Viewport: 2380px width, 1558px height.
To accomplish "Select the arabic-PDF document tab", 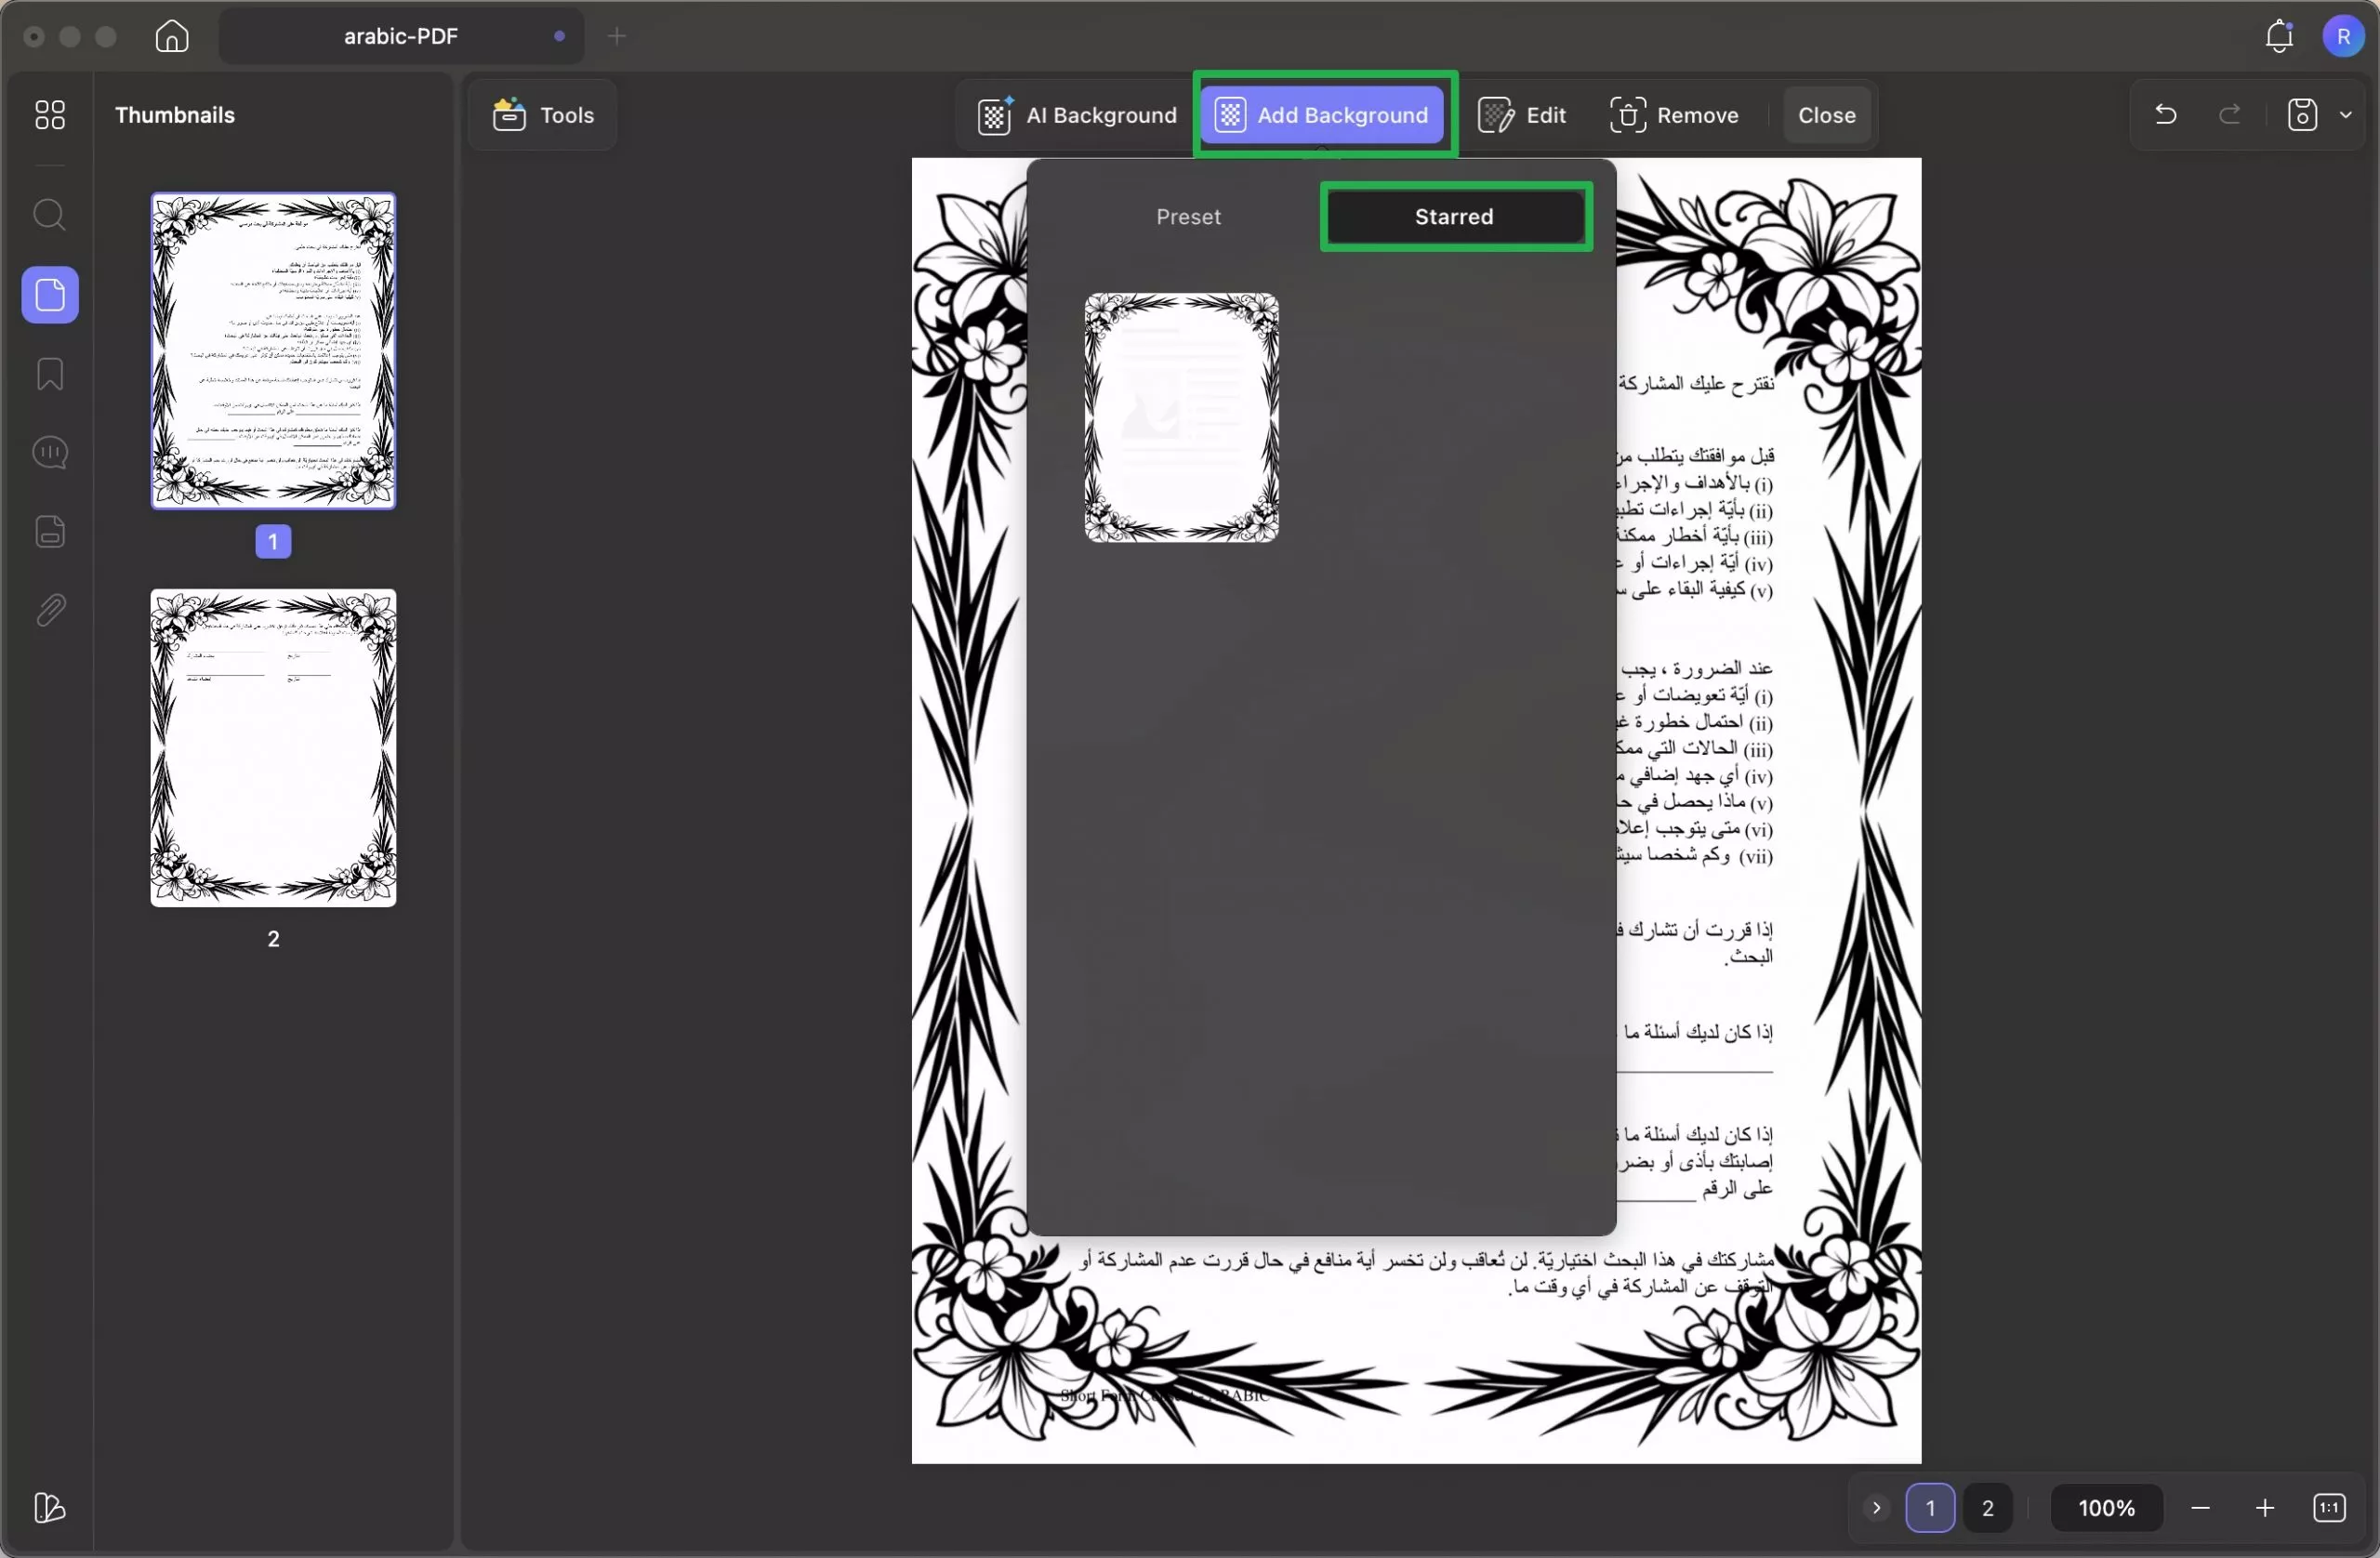I will [399, 35].
